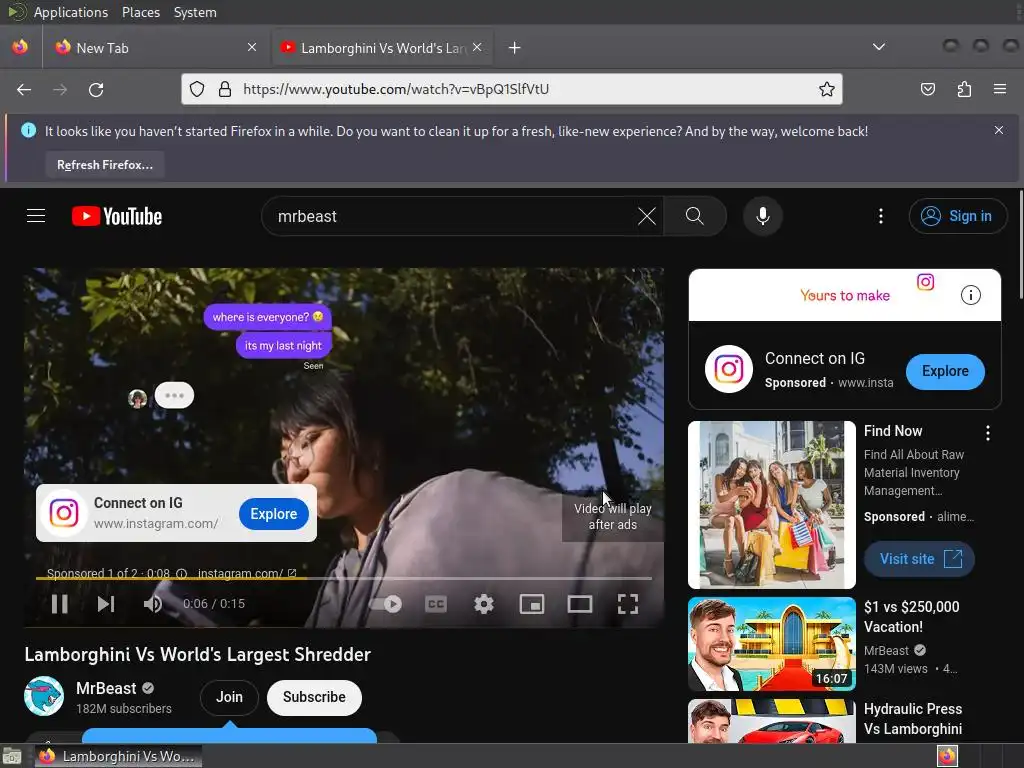Viewport: 1024px width, 768px height.
Task: Go back to previous page
Action: (24, 89)
